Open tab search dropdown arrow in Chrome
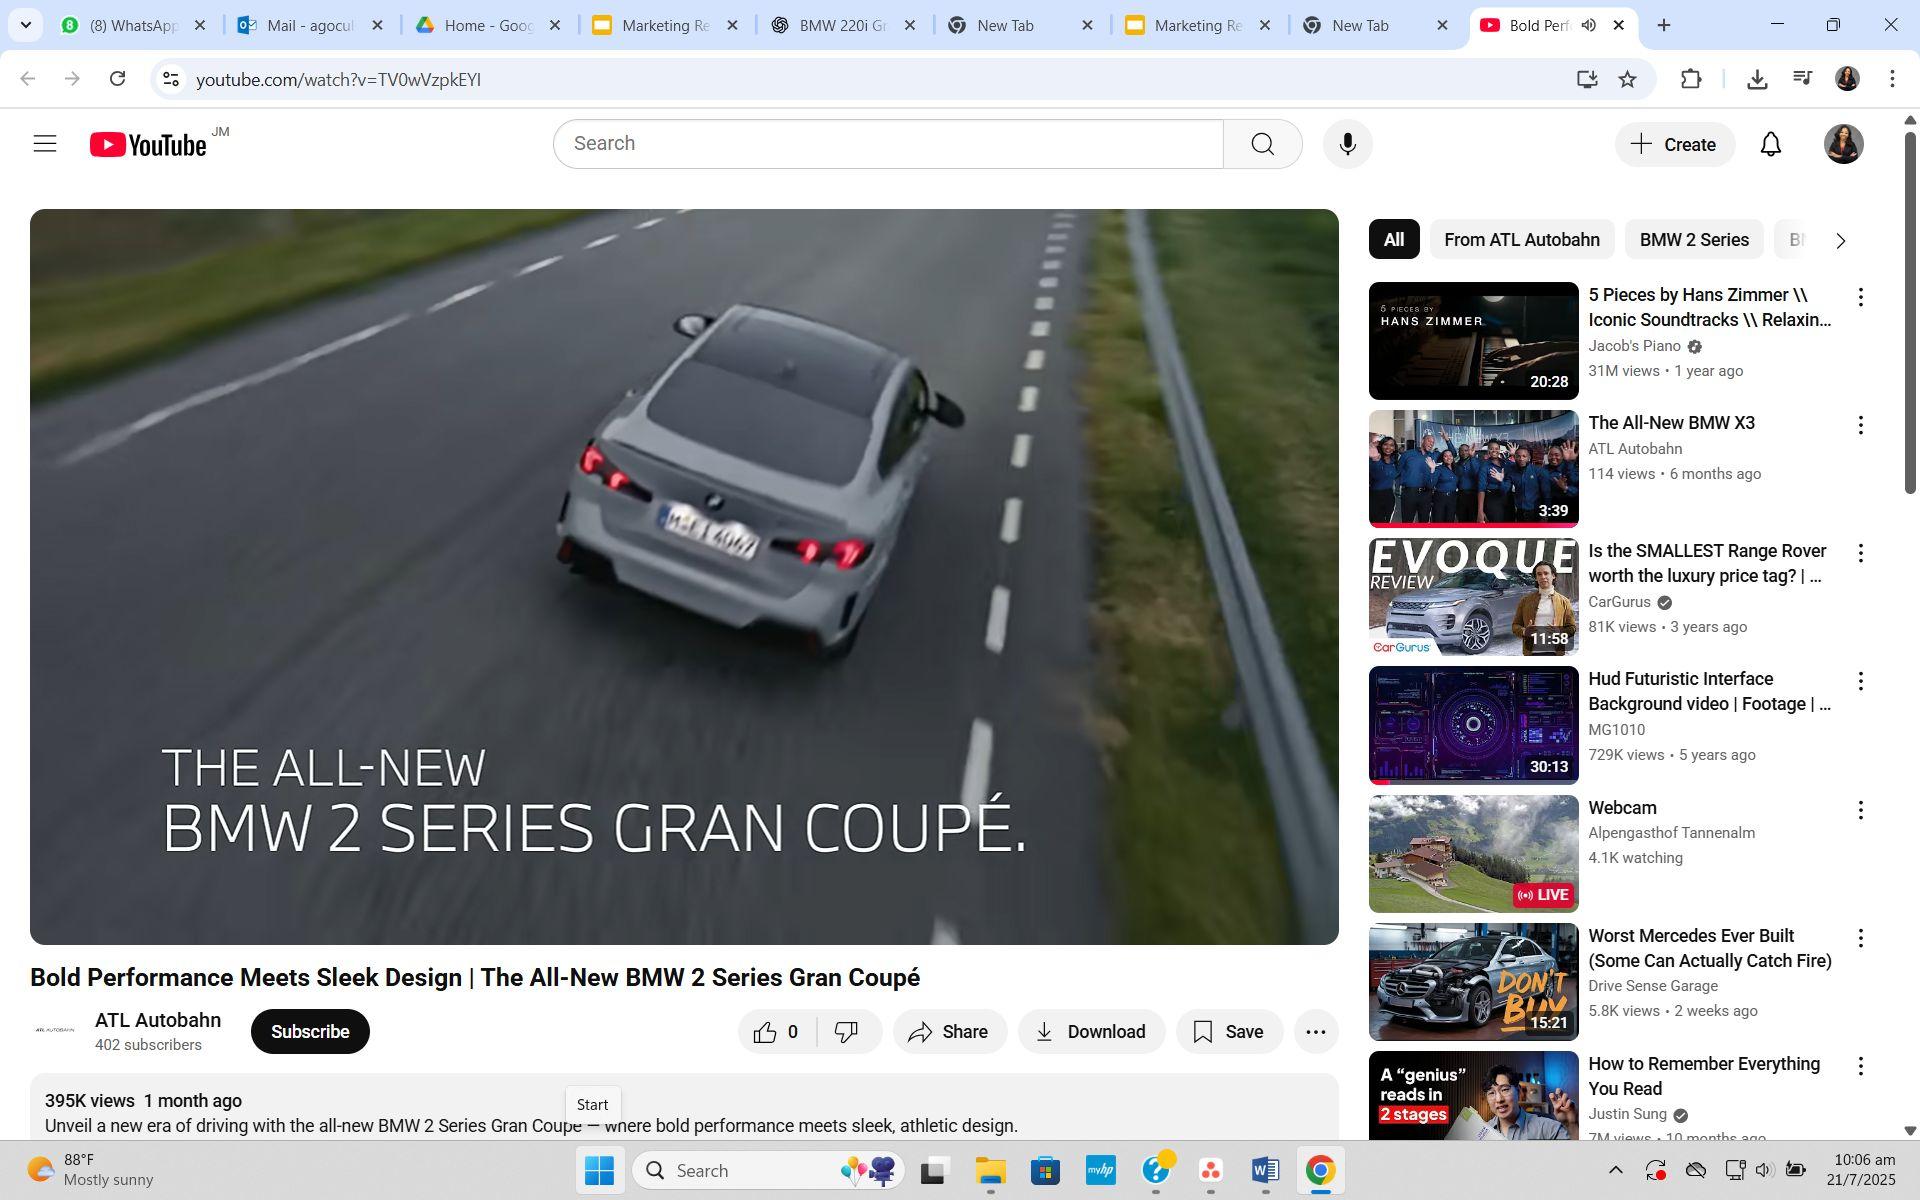1920x1200 pixels. 26,25
